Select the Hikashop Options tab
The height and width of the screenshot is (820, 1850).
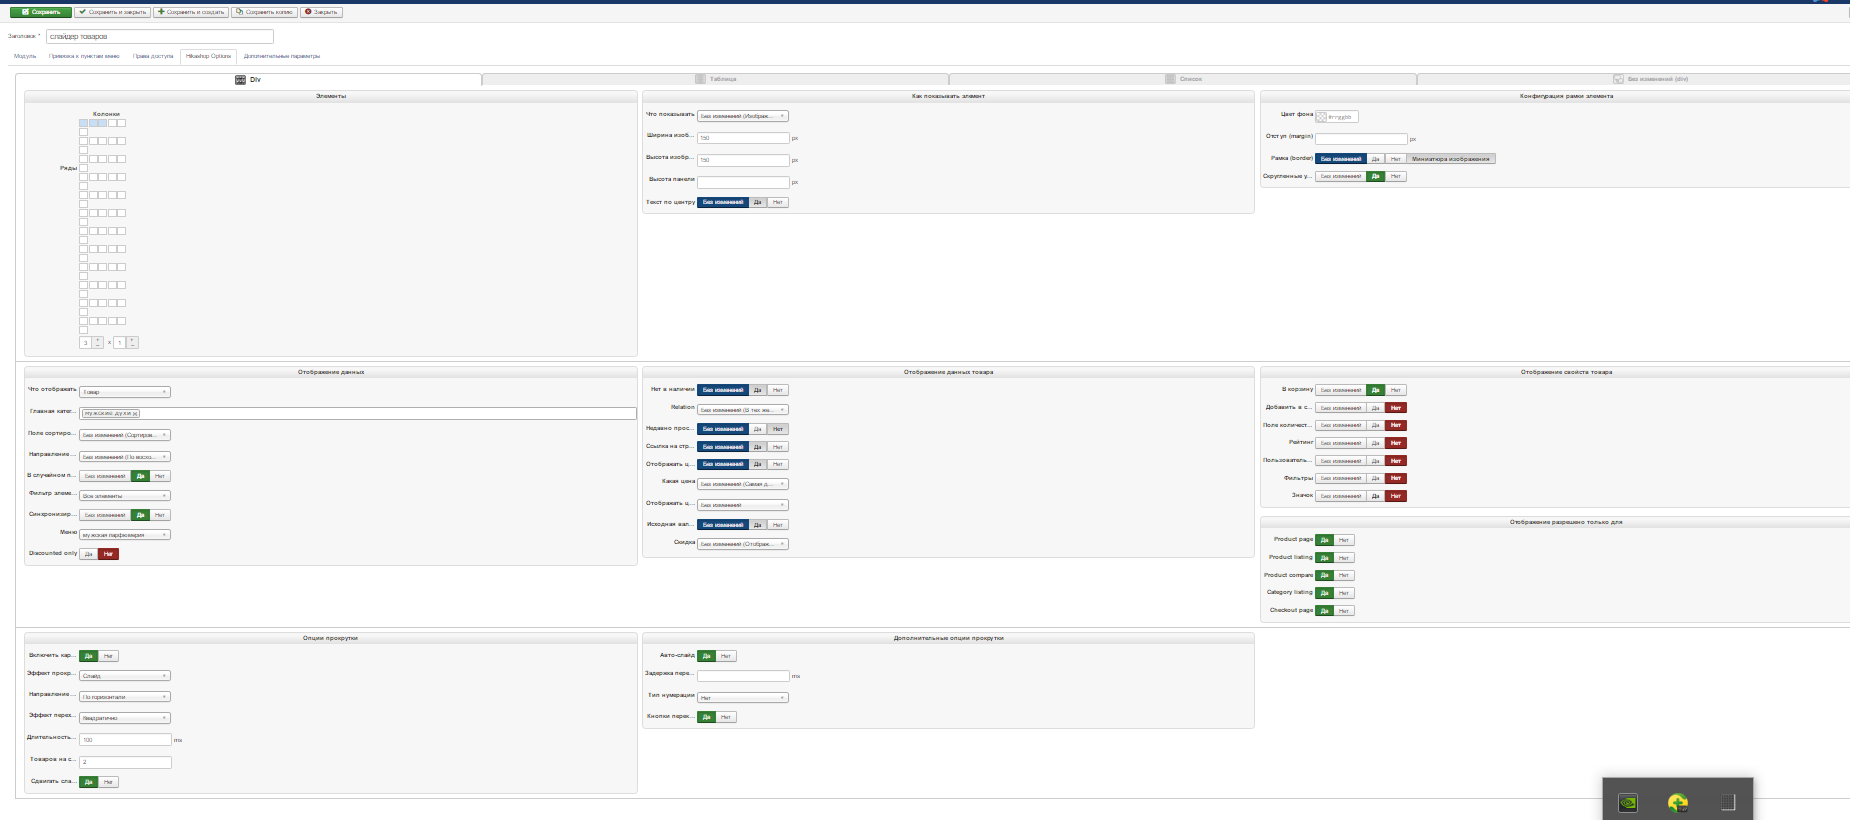tap(208, 56)
